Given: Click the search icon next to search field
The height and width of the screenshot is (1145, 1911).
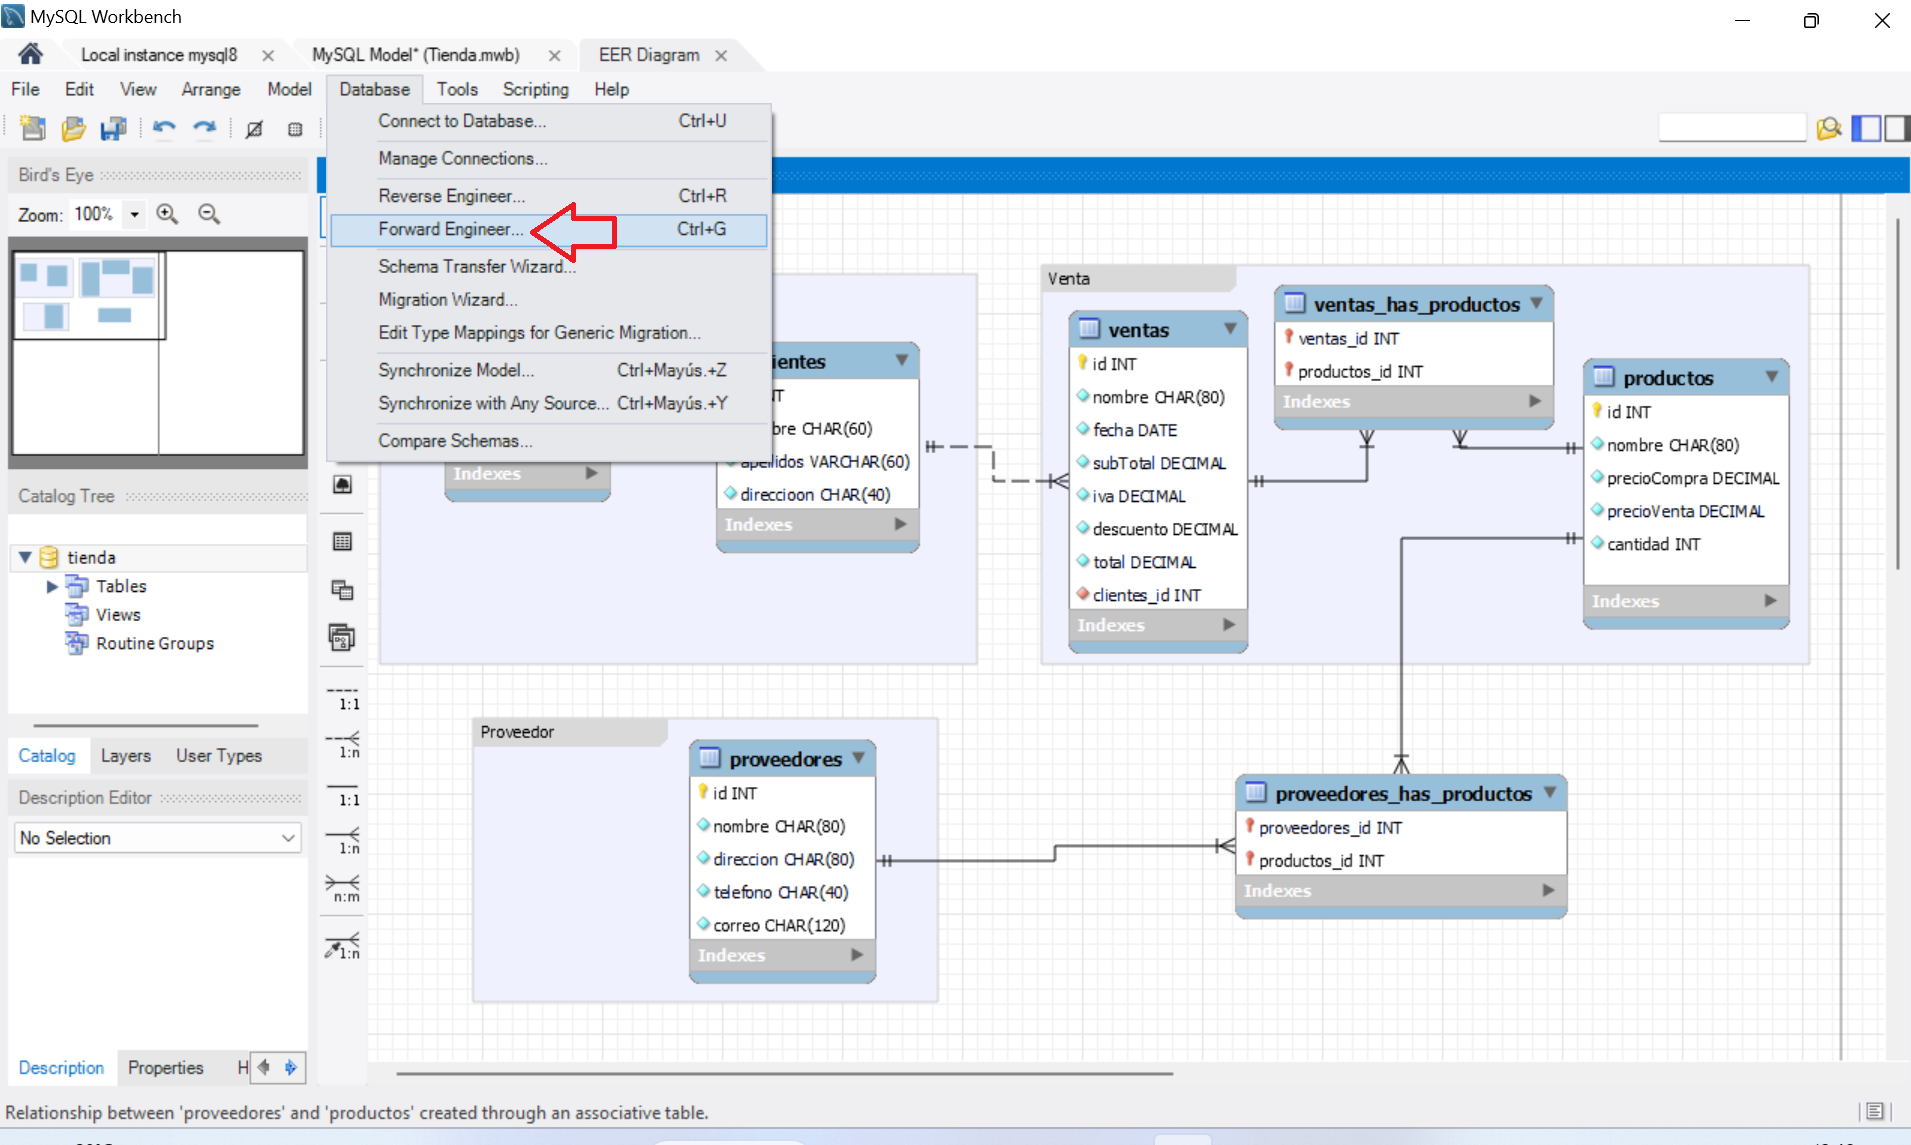Looking at the screenshot, I should 1829,128.
